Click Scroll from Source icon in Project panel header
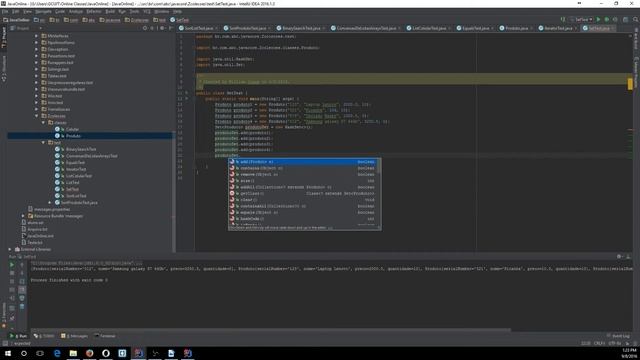 [x=145, y=28]
